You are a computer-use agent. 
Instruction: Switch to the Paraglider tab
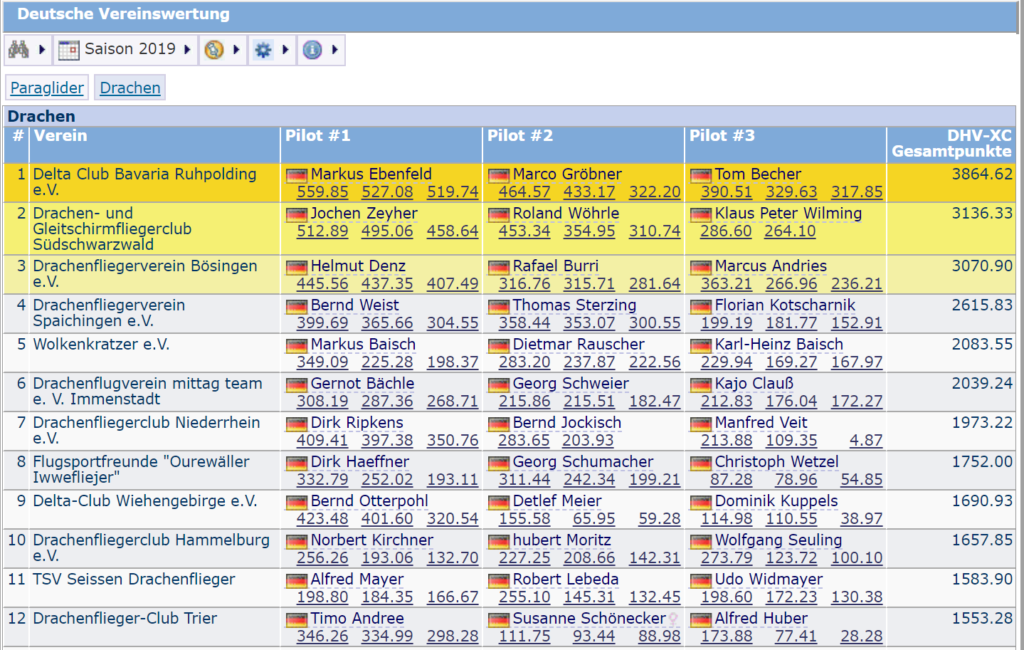[x=47, y=88]
